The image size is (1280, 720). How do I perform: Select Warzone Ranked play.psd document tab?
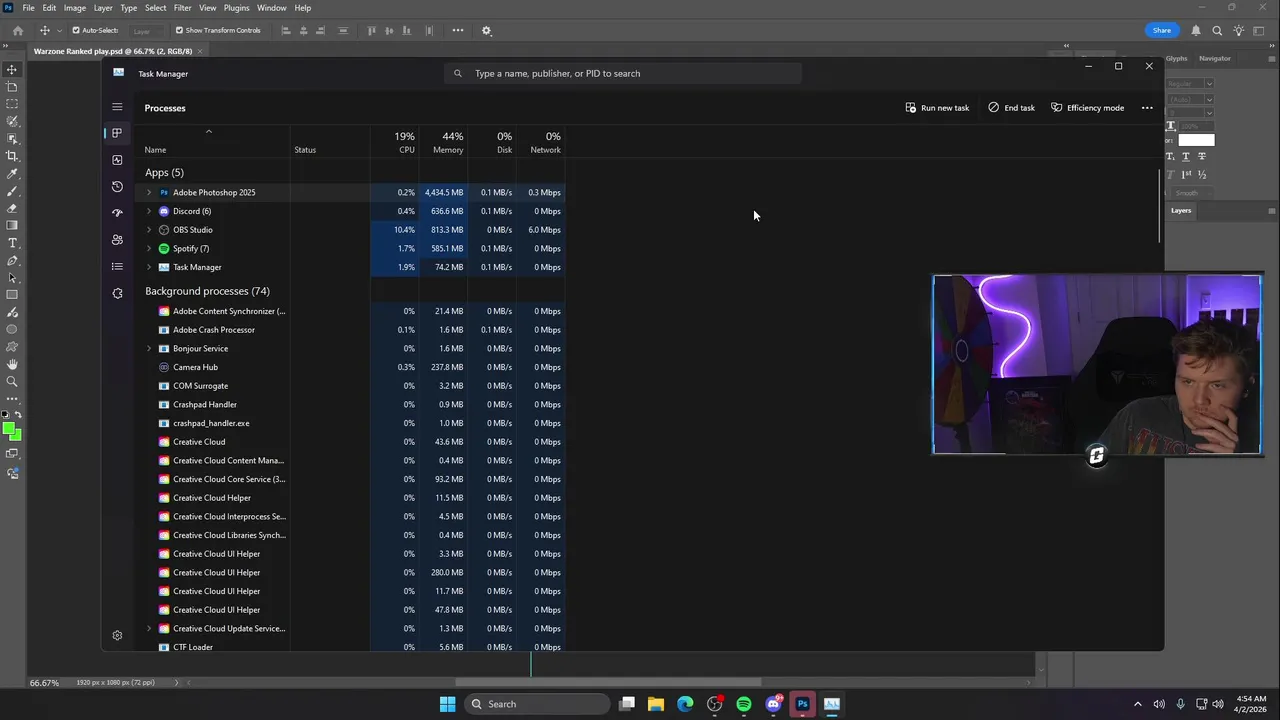(x=113, y=51)
